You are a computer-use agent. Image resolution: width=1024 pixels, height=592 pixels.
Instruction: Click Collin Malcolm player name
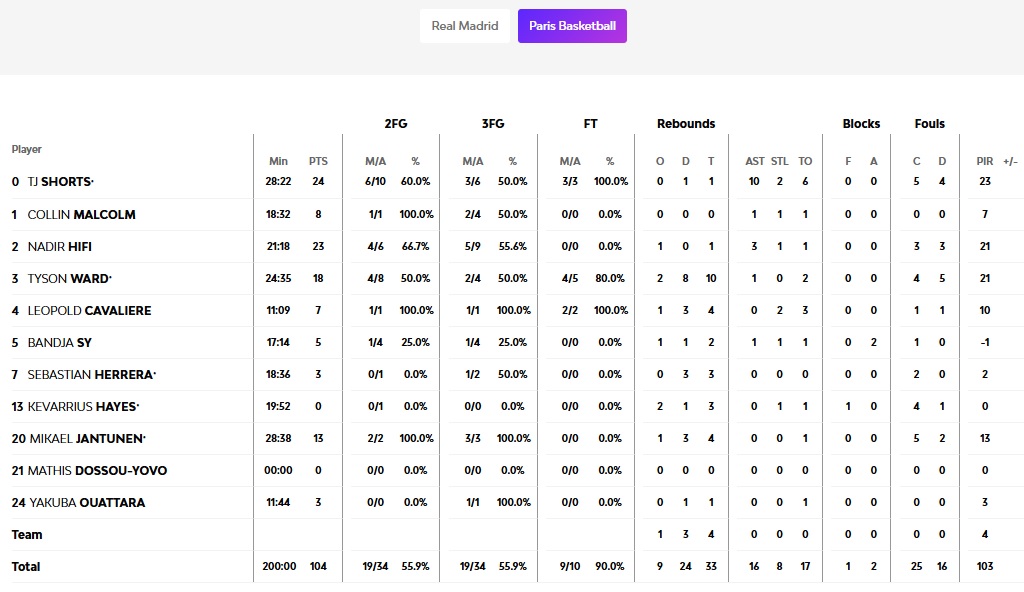pos(81,214)
